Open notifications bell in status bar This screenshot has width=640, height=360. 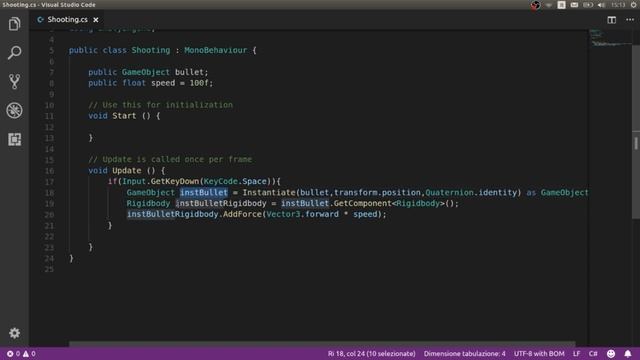coord(628,353)
